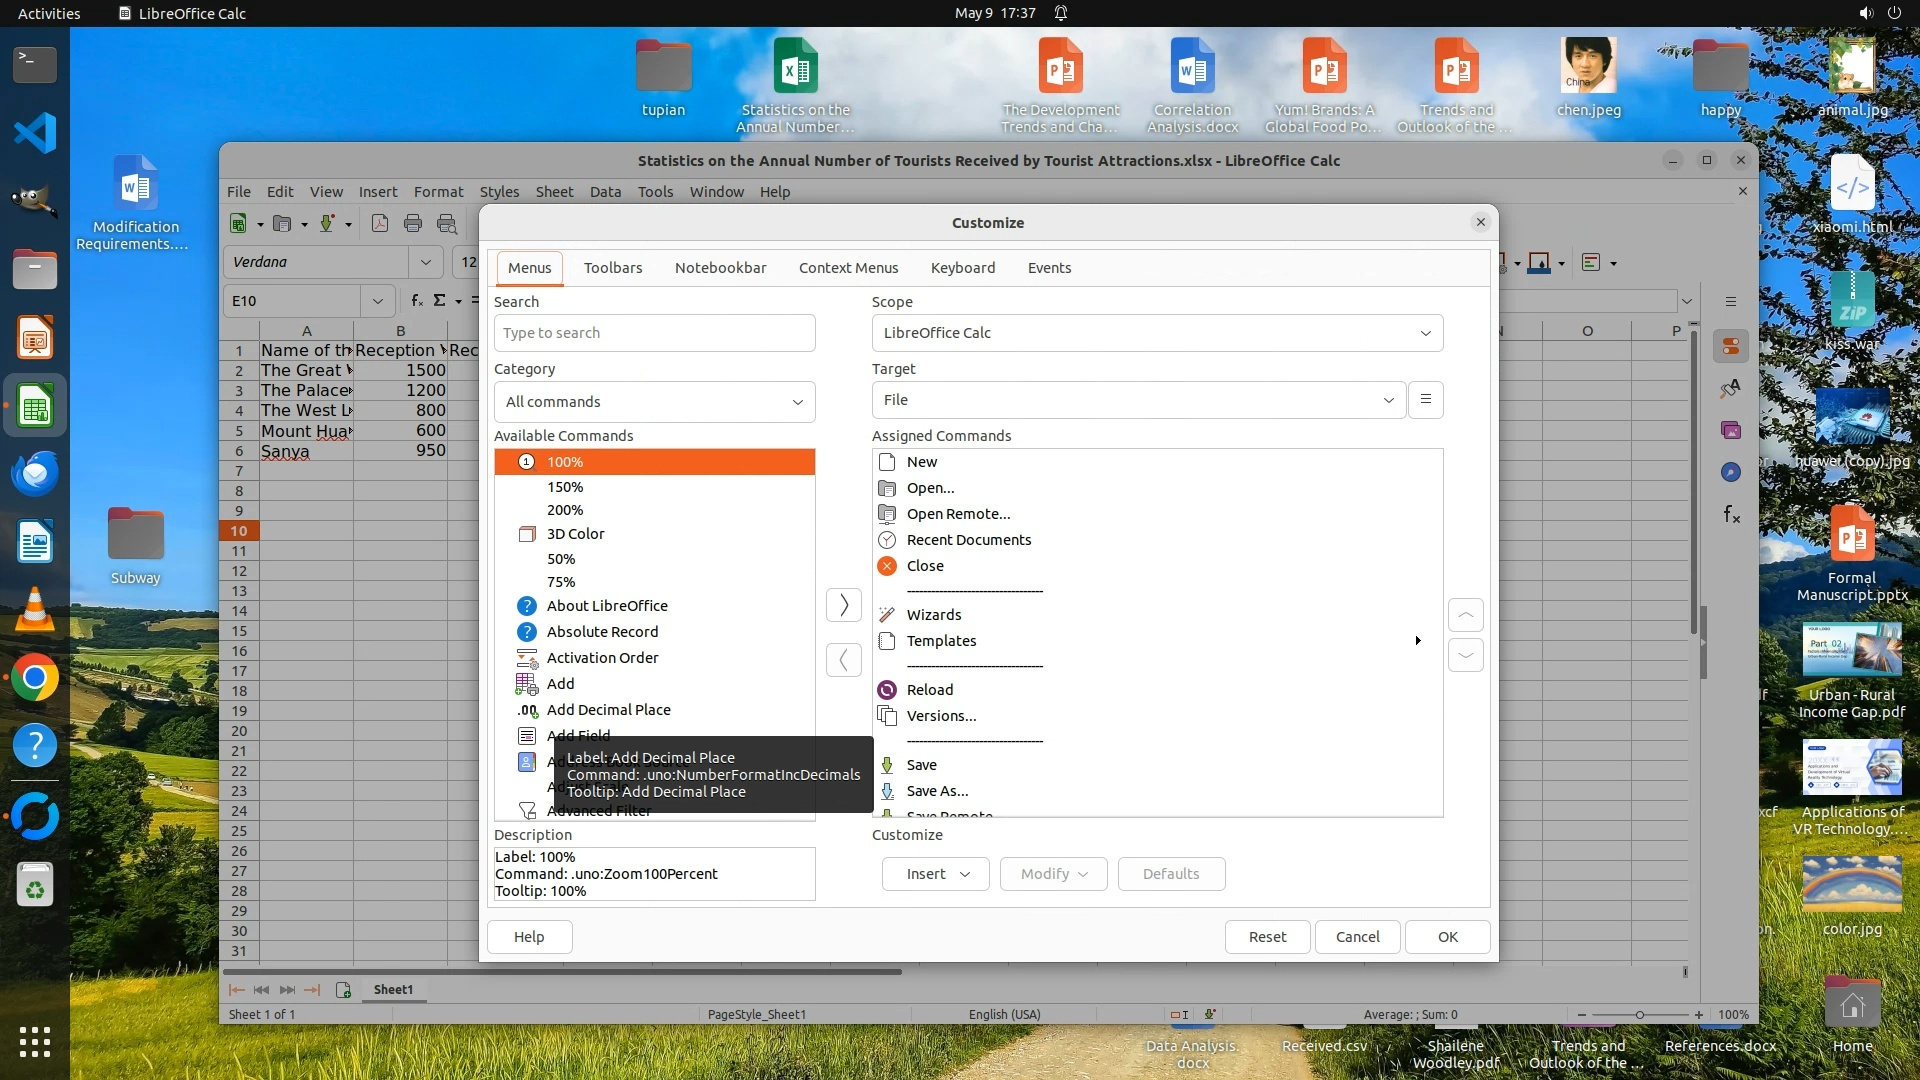Open the Insert dropdown button
The image size is (1920, 1080).
click(935, 874)
